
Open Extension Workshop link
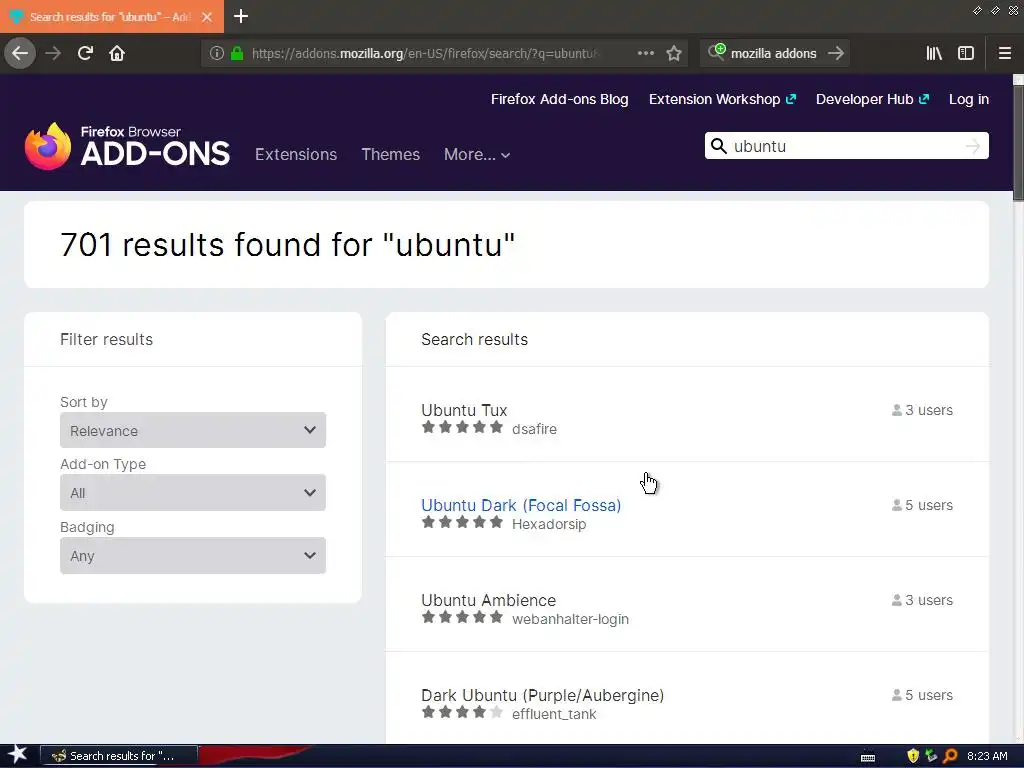click(x=722, y=99)
